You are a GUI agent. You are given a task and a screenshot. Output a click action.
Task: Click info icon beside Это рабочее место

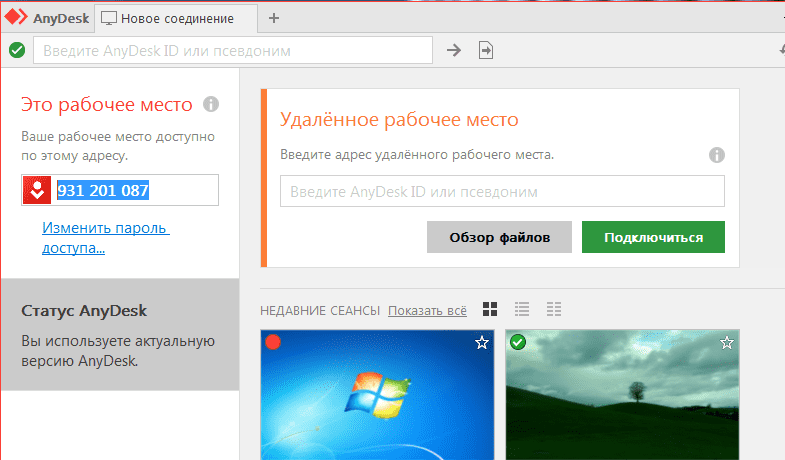click(x=211, y=104)
